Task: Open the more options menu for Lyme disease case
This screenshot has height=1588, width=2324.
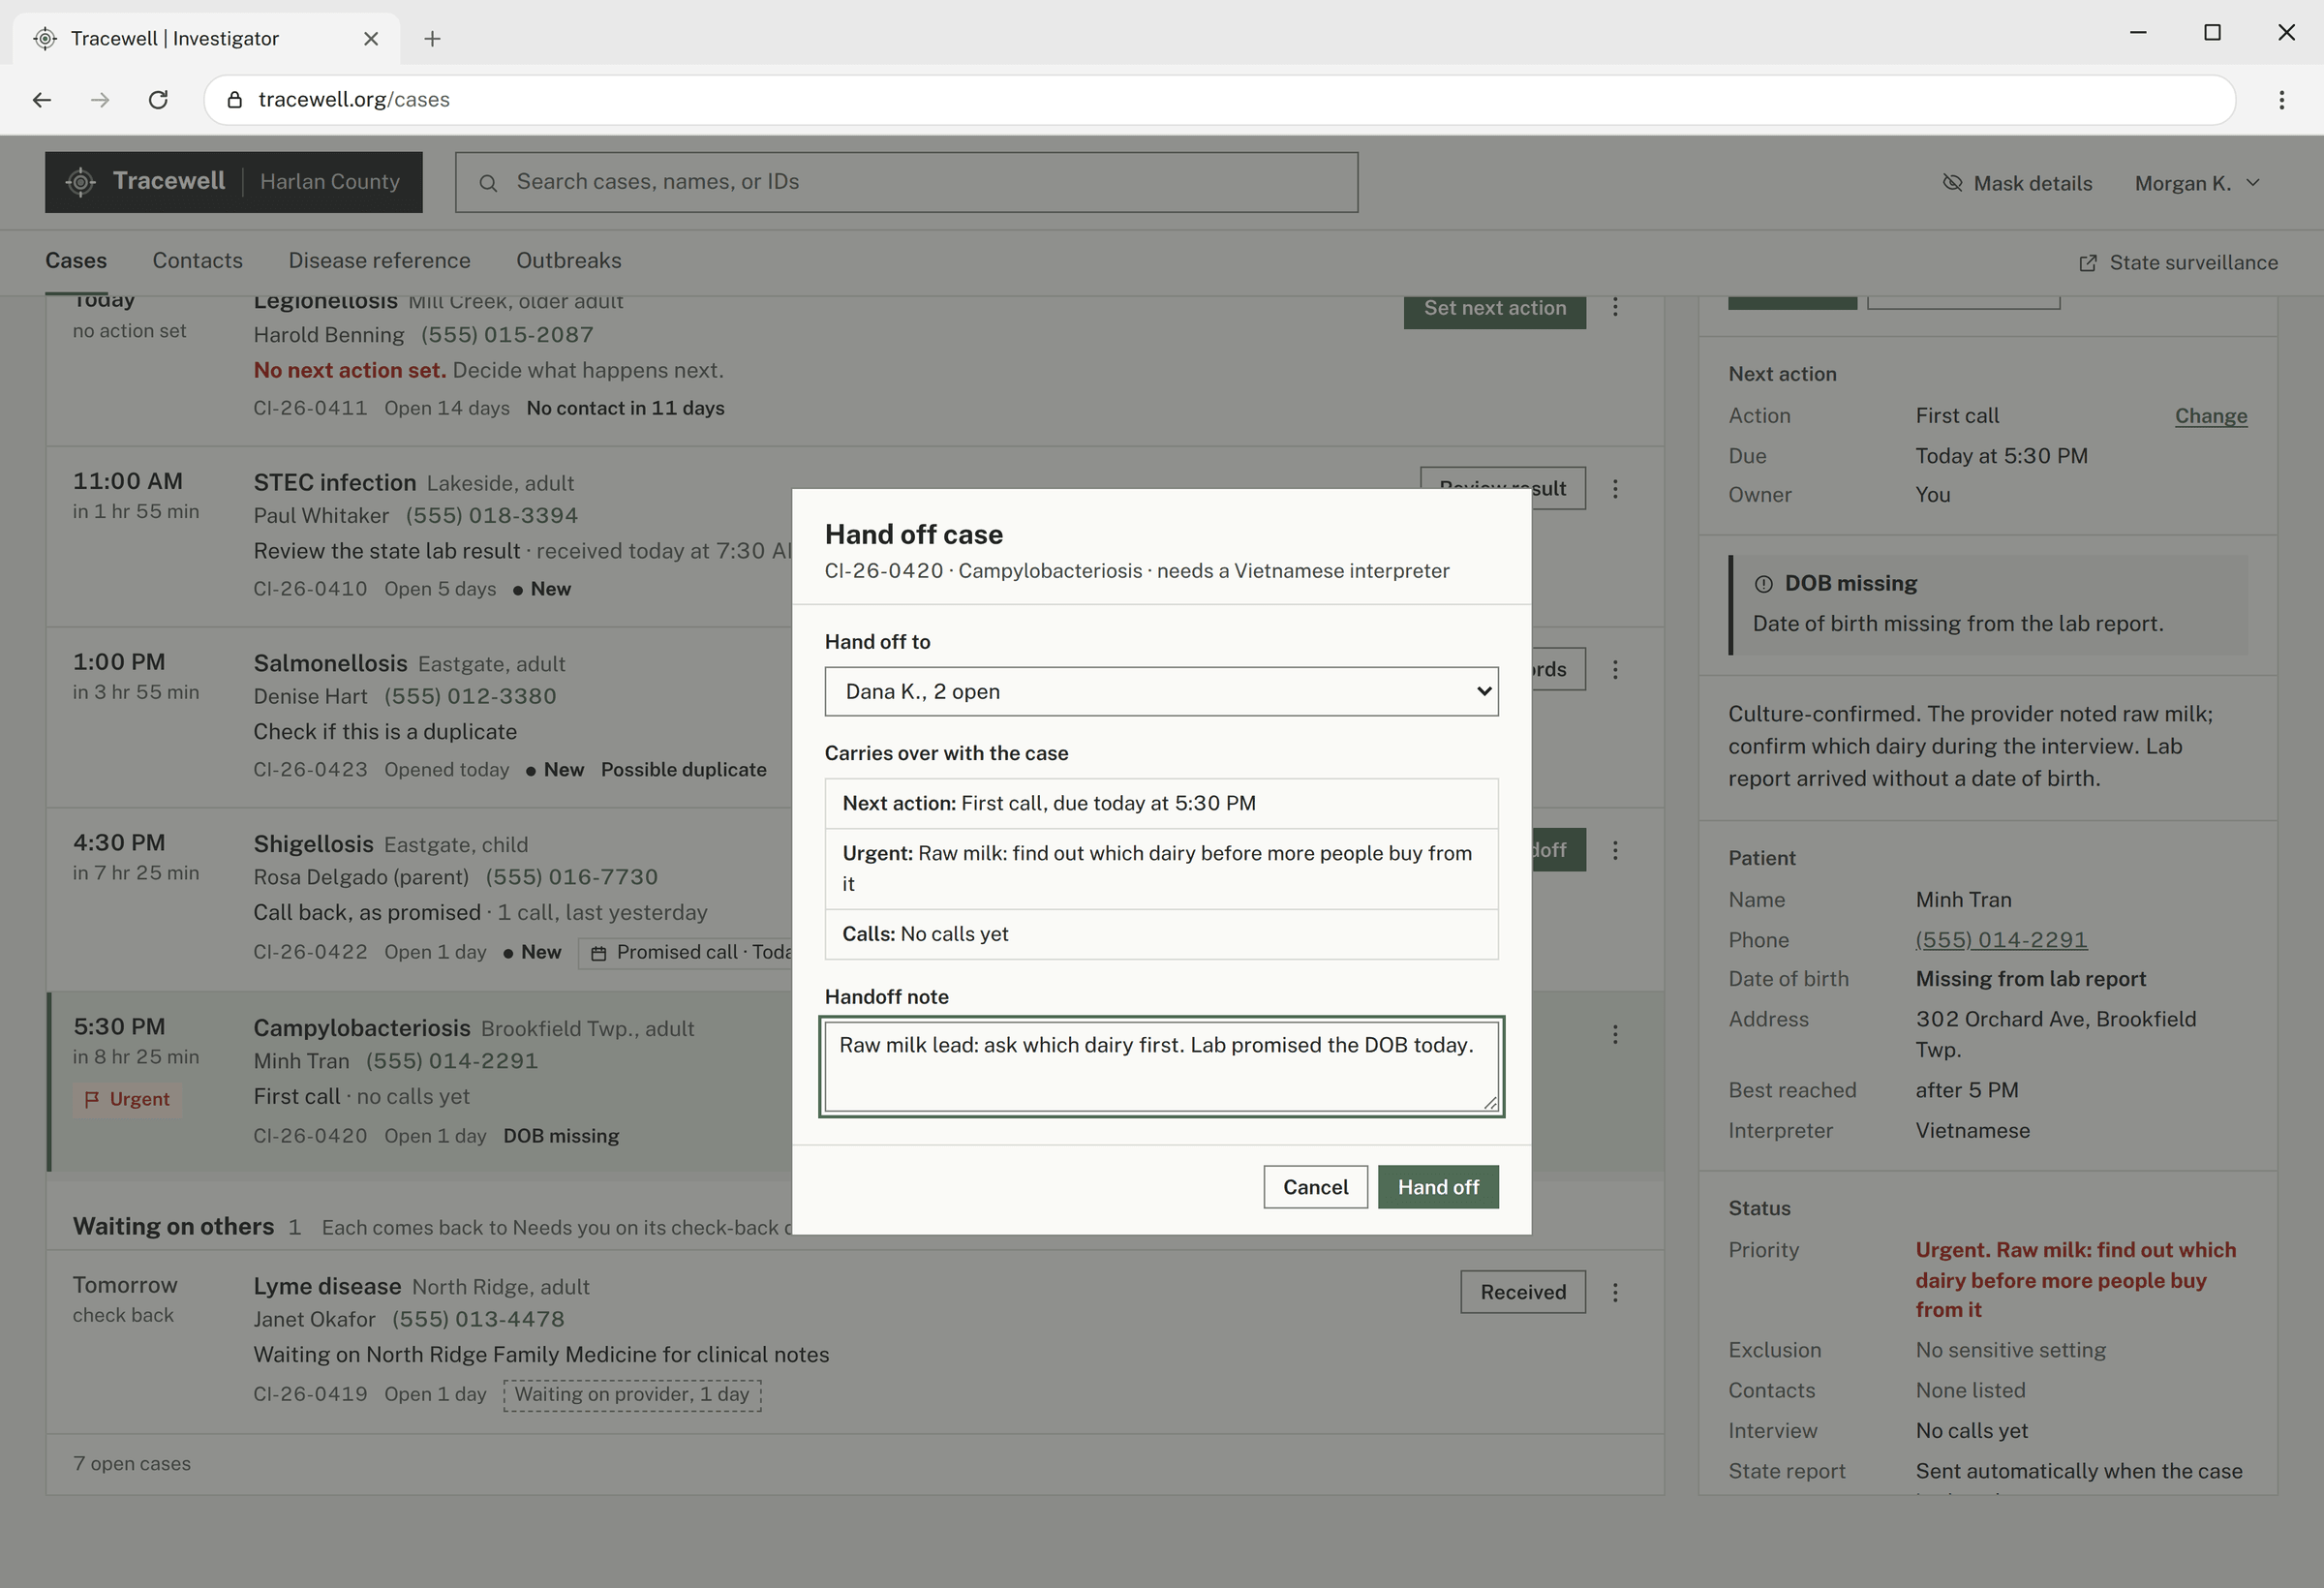Action: (1615, 1292)
